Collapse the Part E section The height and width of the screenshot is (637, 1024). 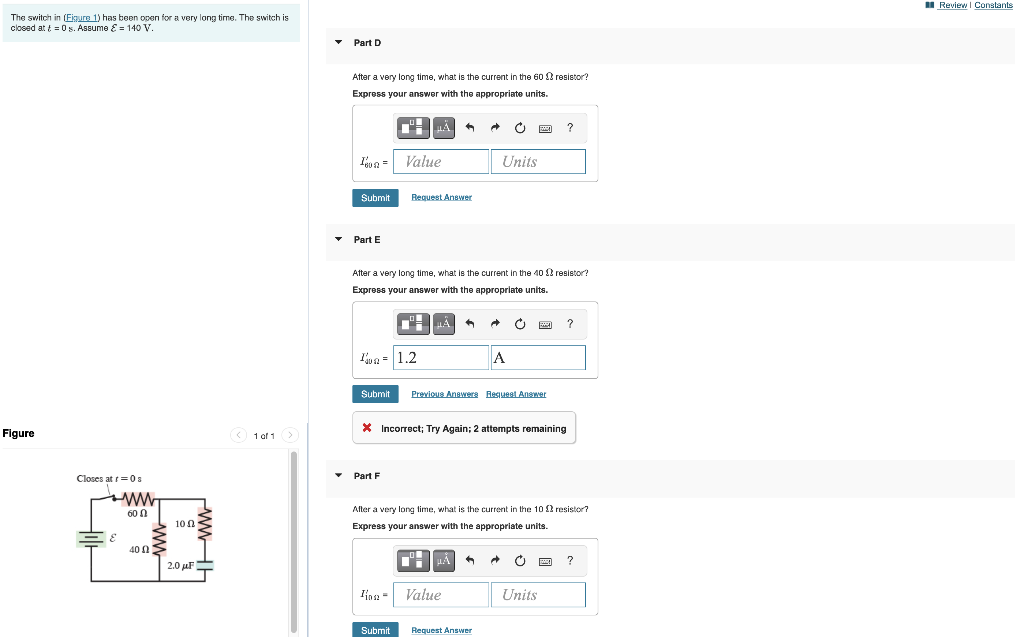click(x=340, y=239)
